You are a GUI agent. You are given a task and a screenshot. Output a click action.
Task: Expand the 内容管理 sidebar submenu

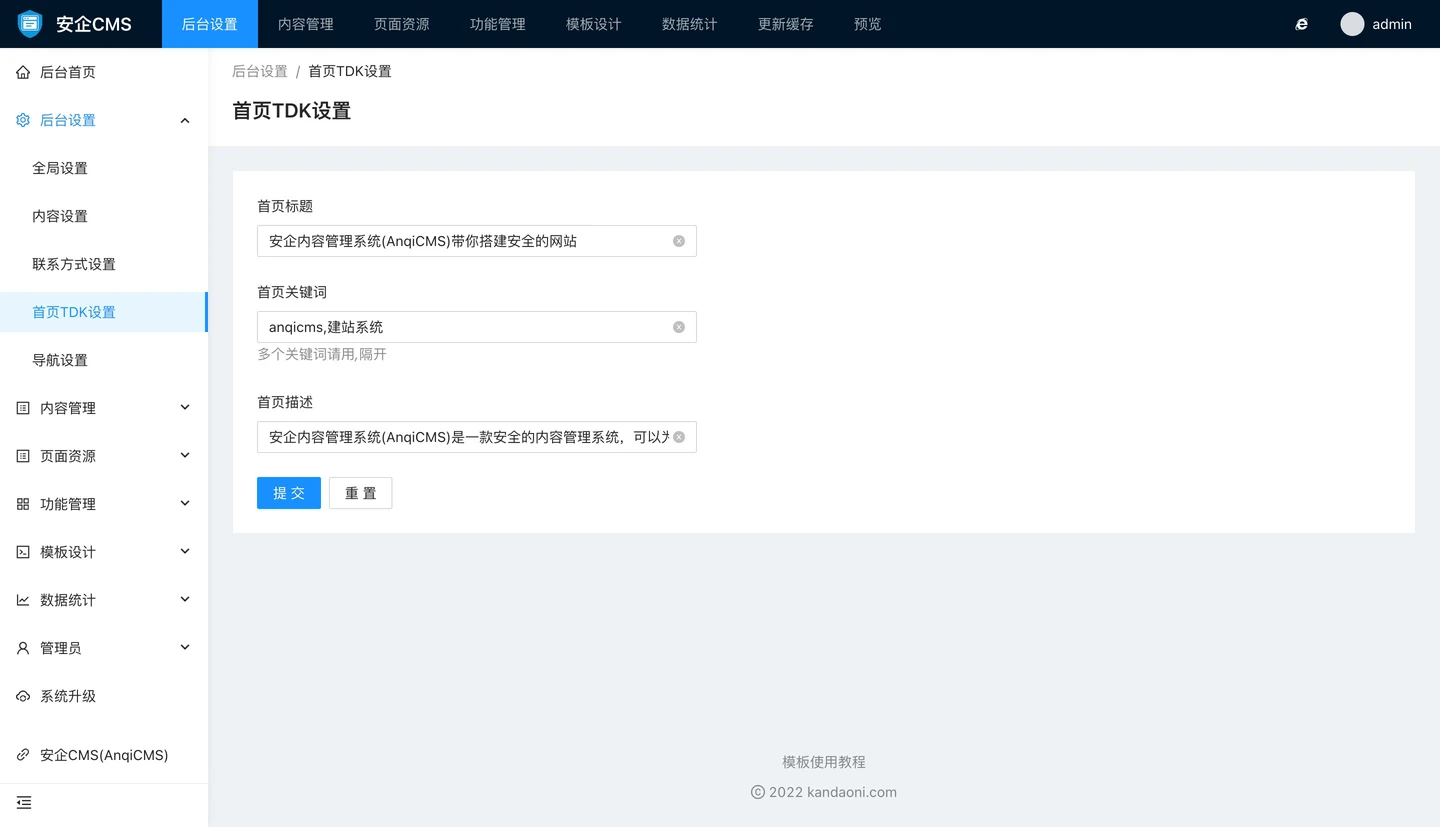click(184, 408)
